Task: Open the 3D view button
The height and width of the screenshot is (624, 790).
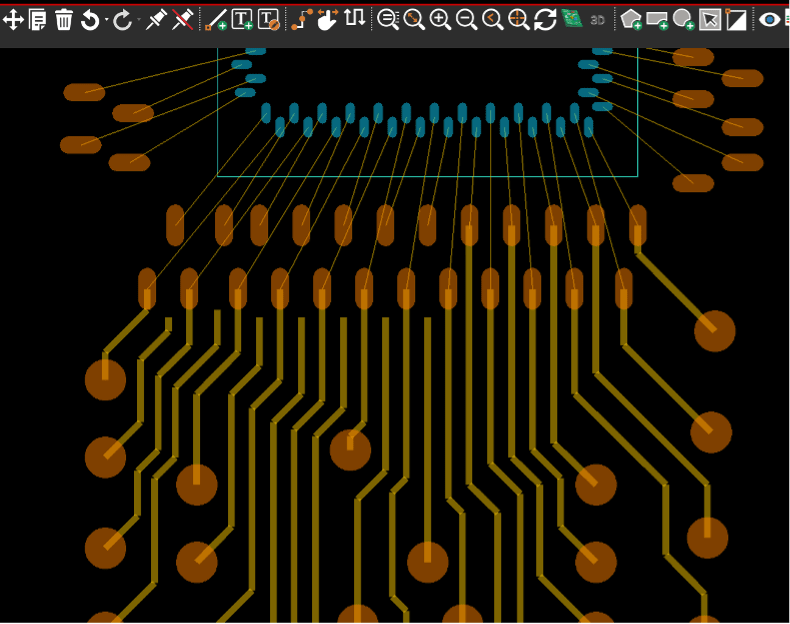Action: click(597, 20)
